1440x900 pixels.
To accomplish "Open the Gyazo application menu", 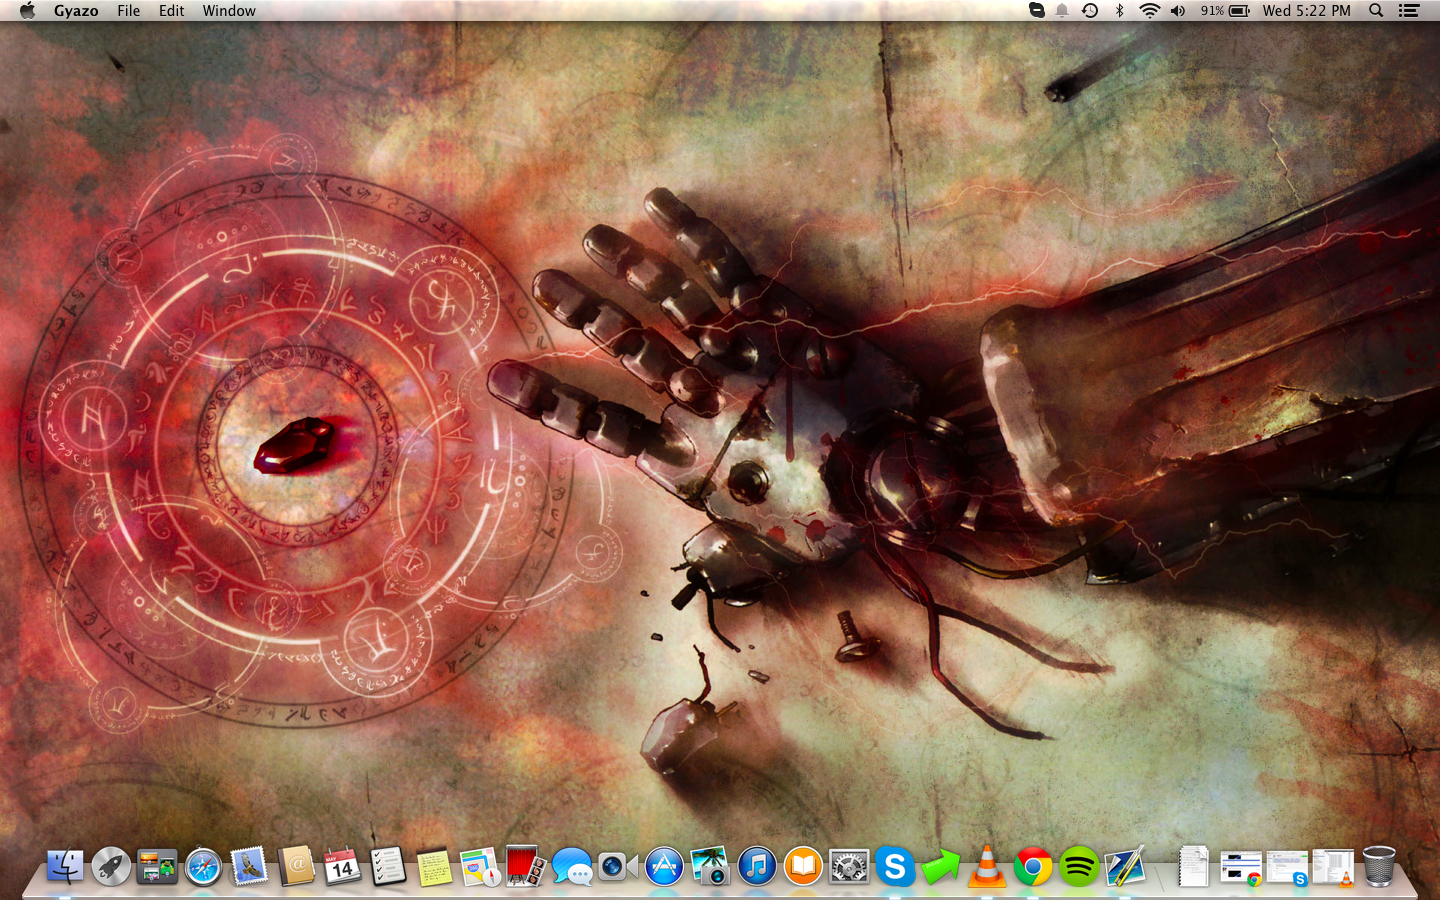I will [x=76, y=11].
